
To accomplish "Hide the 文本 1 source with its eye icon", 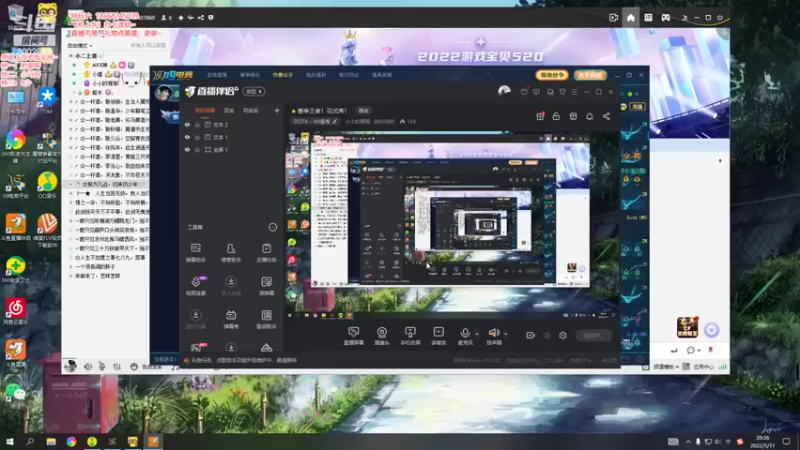I will 187,137.
